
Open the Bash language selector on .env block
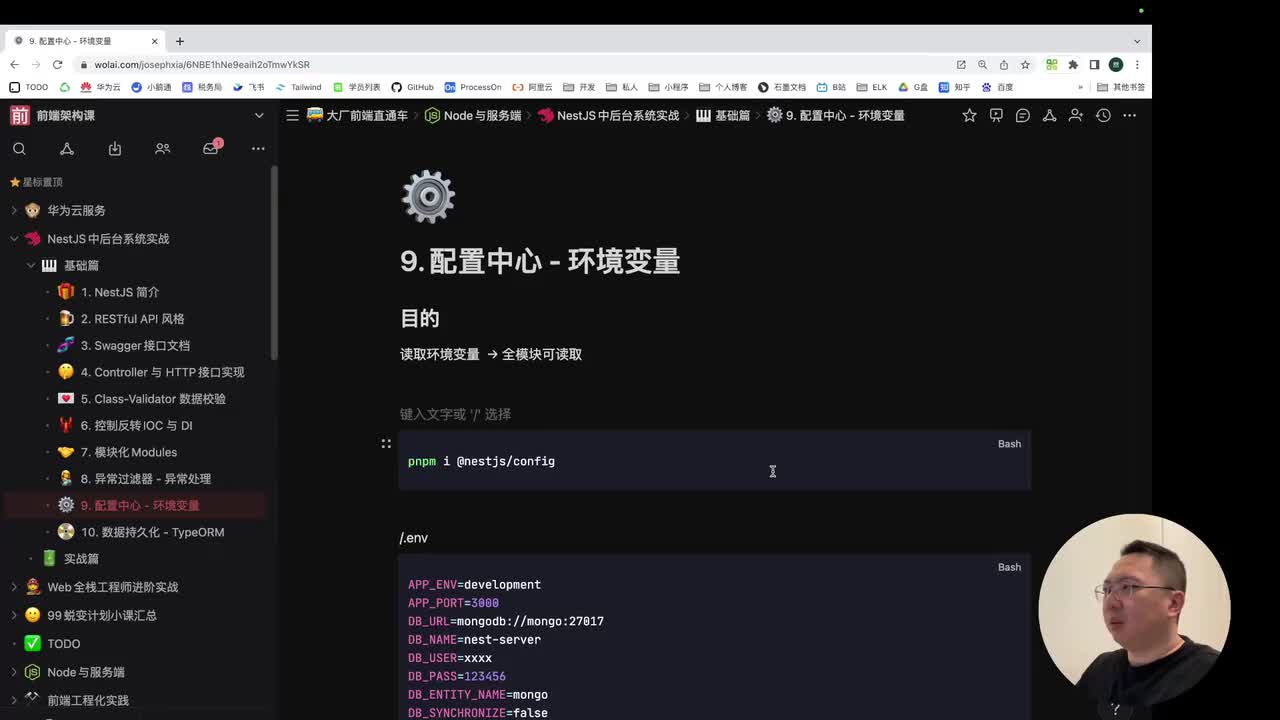tap(1009, 567)
